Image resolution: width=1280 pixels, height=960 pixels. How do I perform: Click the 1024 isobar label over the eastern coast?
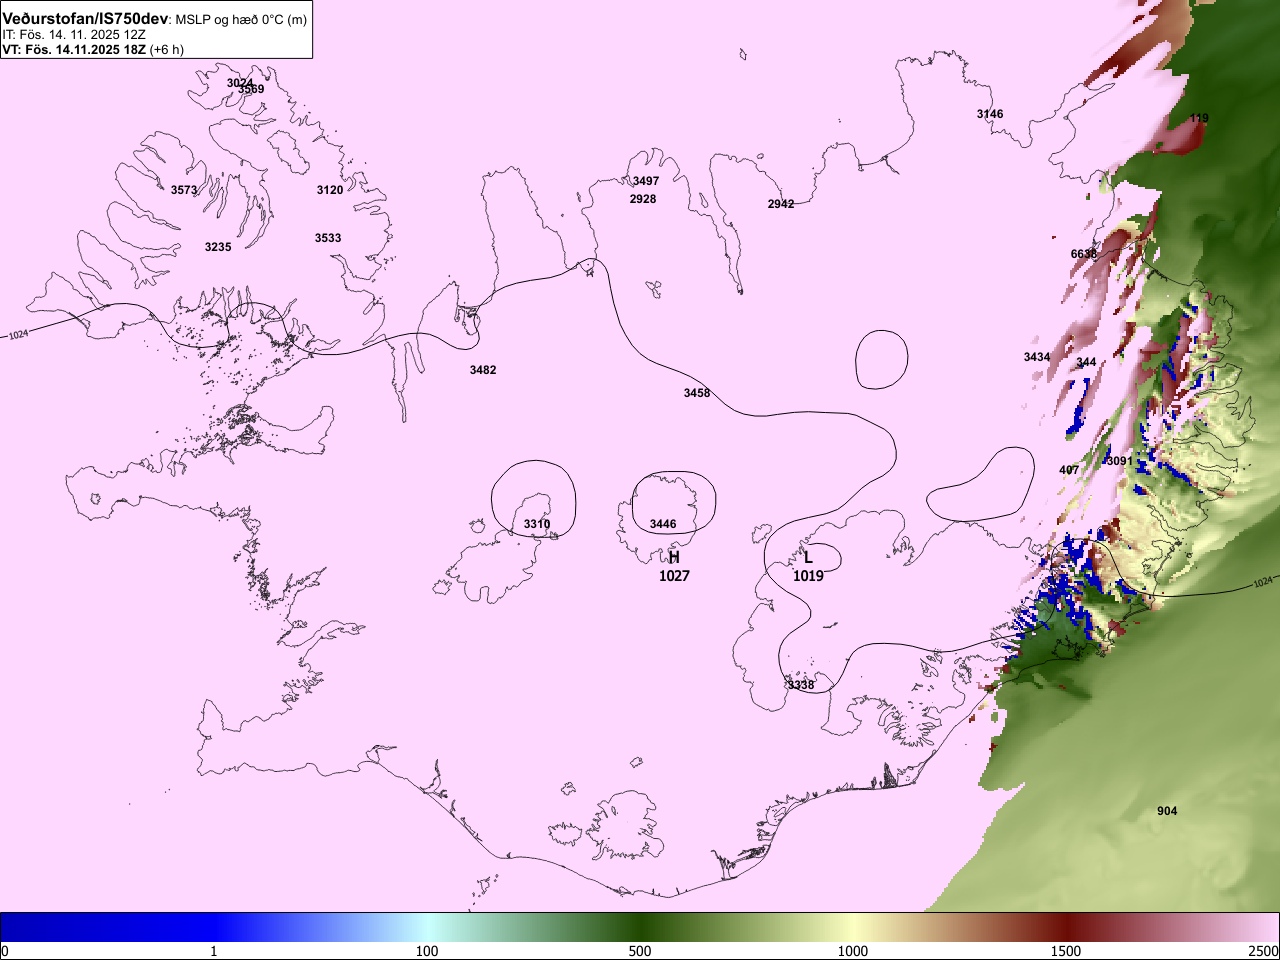(x=1263, y=582)
